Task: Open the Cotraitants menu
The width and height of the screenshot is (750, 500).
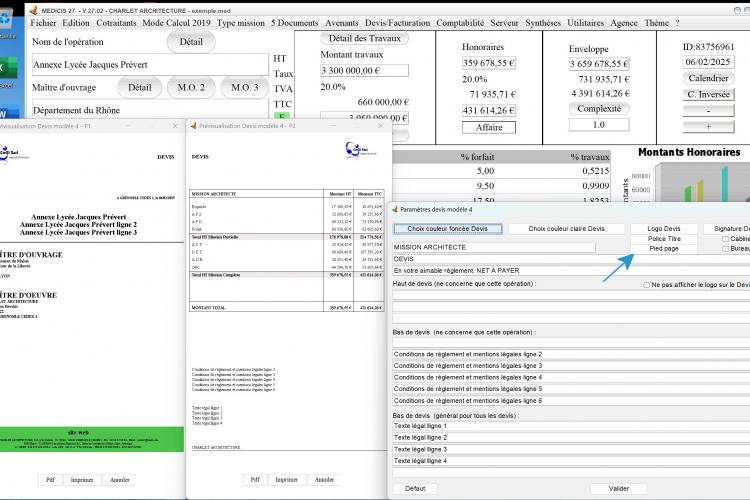Action: [x=116, y=23]
